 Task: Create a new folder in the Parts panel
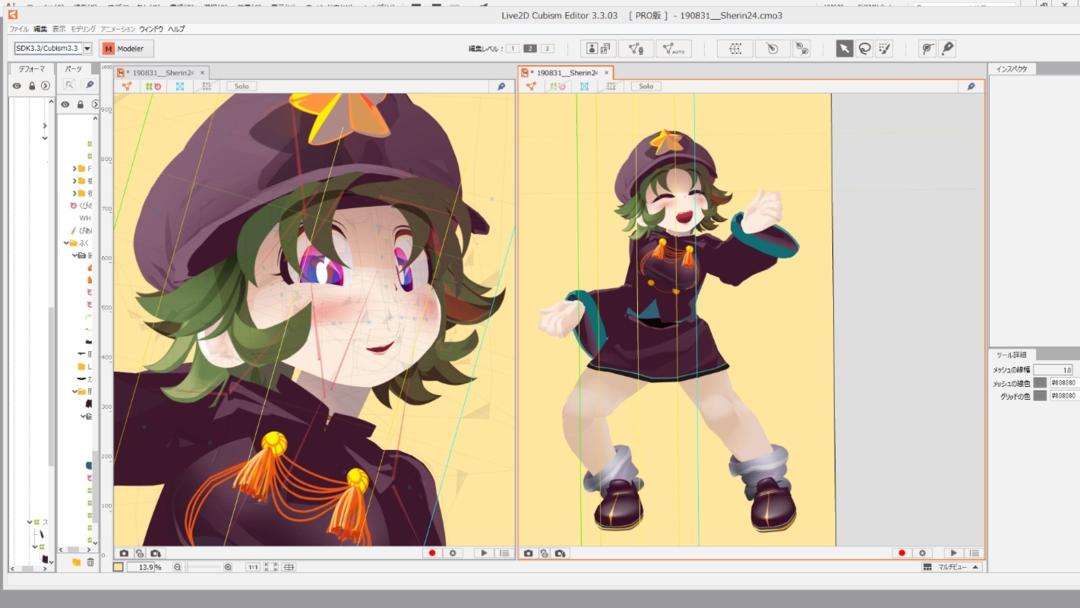coord(76,563)
